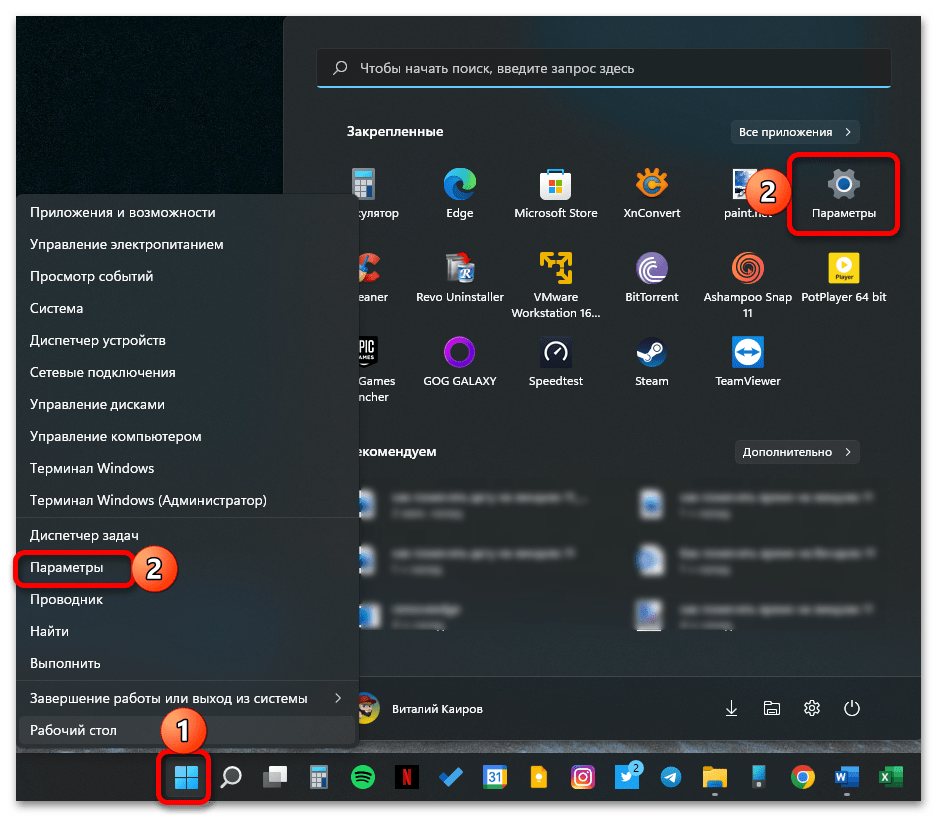
Task: Select Рабочий стол menu entry
Action: [x=187, y=730]
